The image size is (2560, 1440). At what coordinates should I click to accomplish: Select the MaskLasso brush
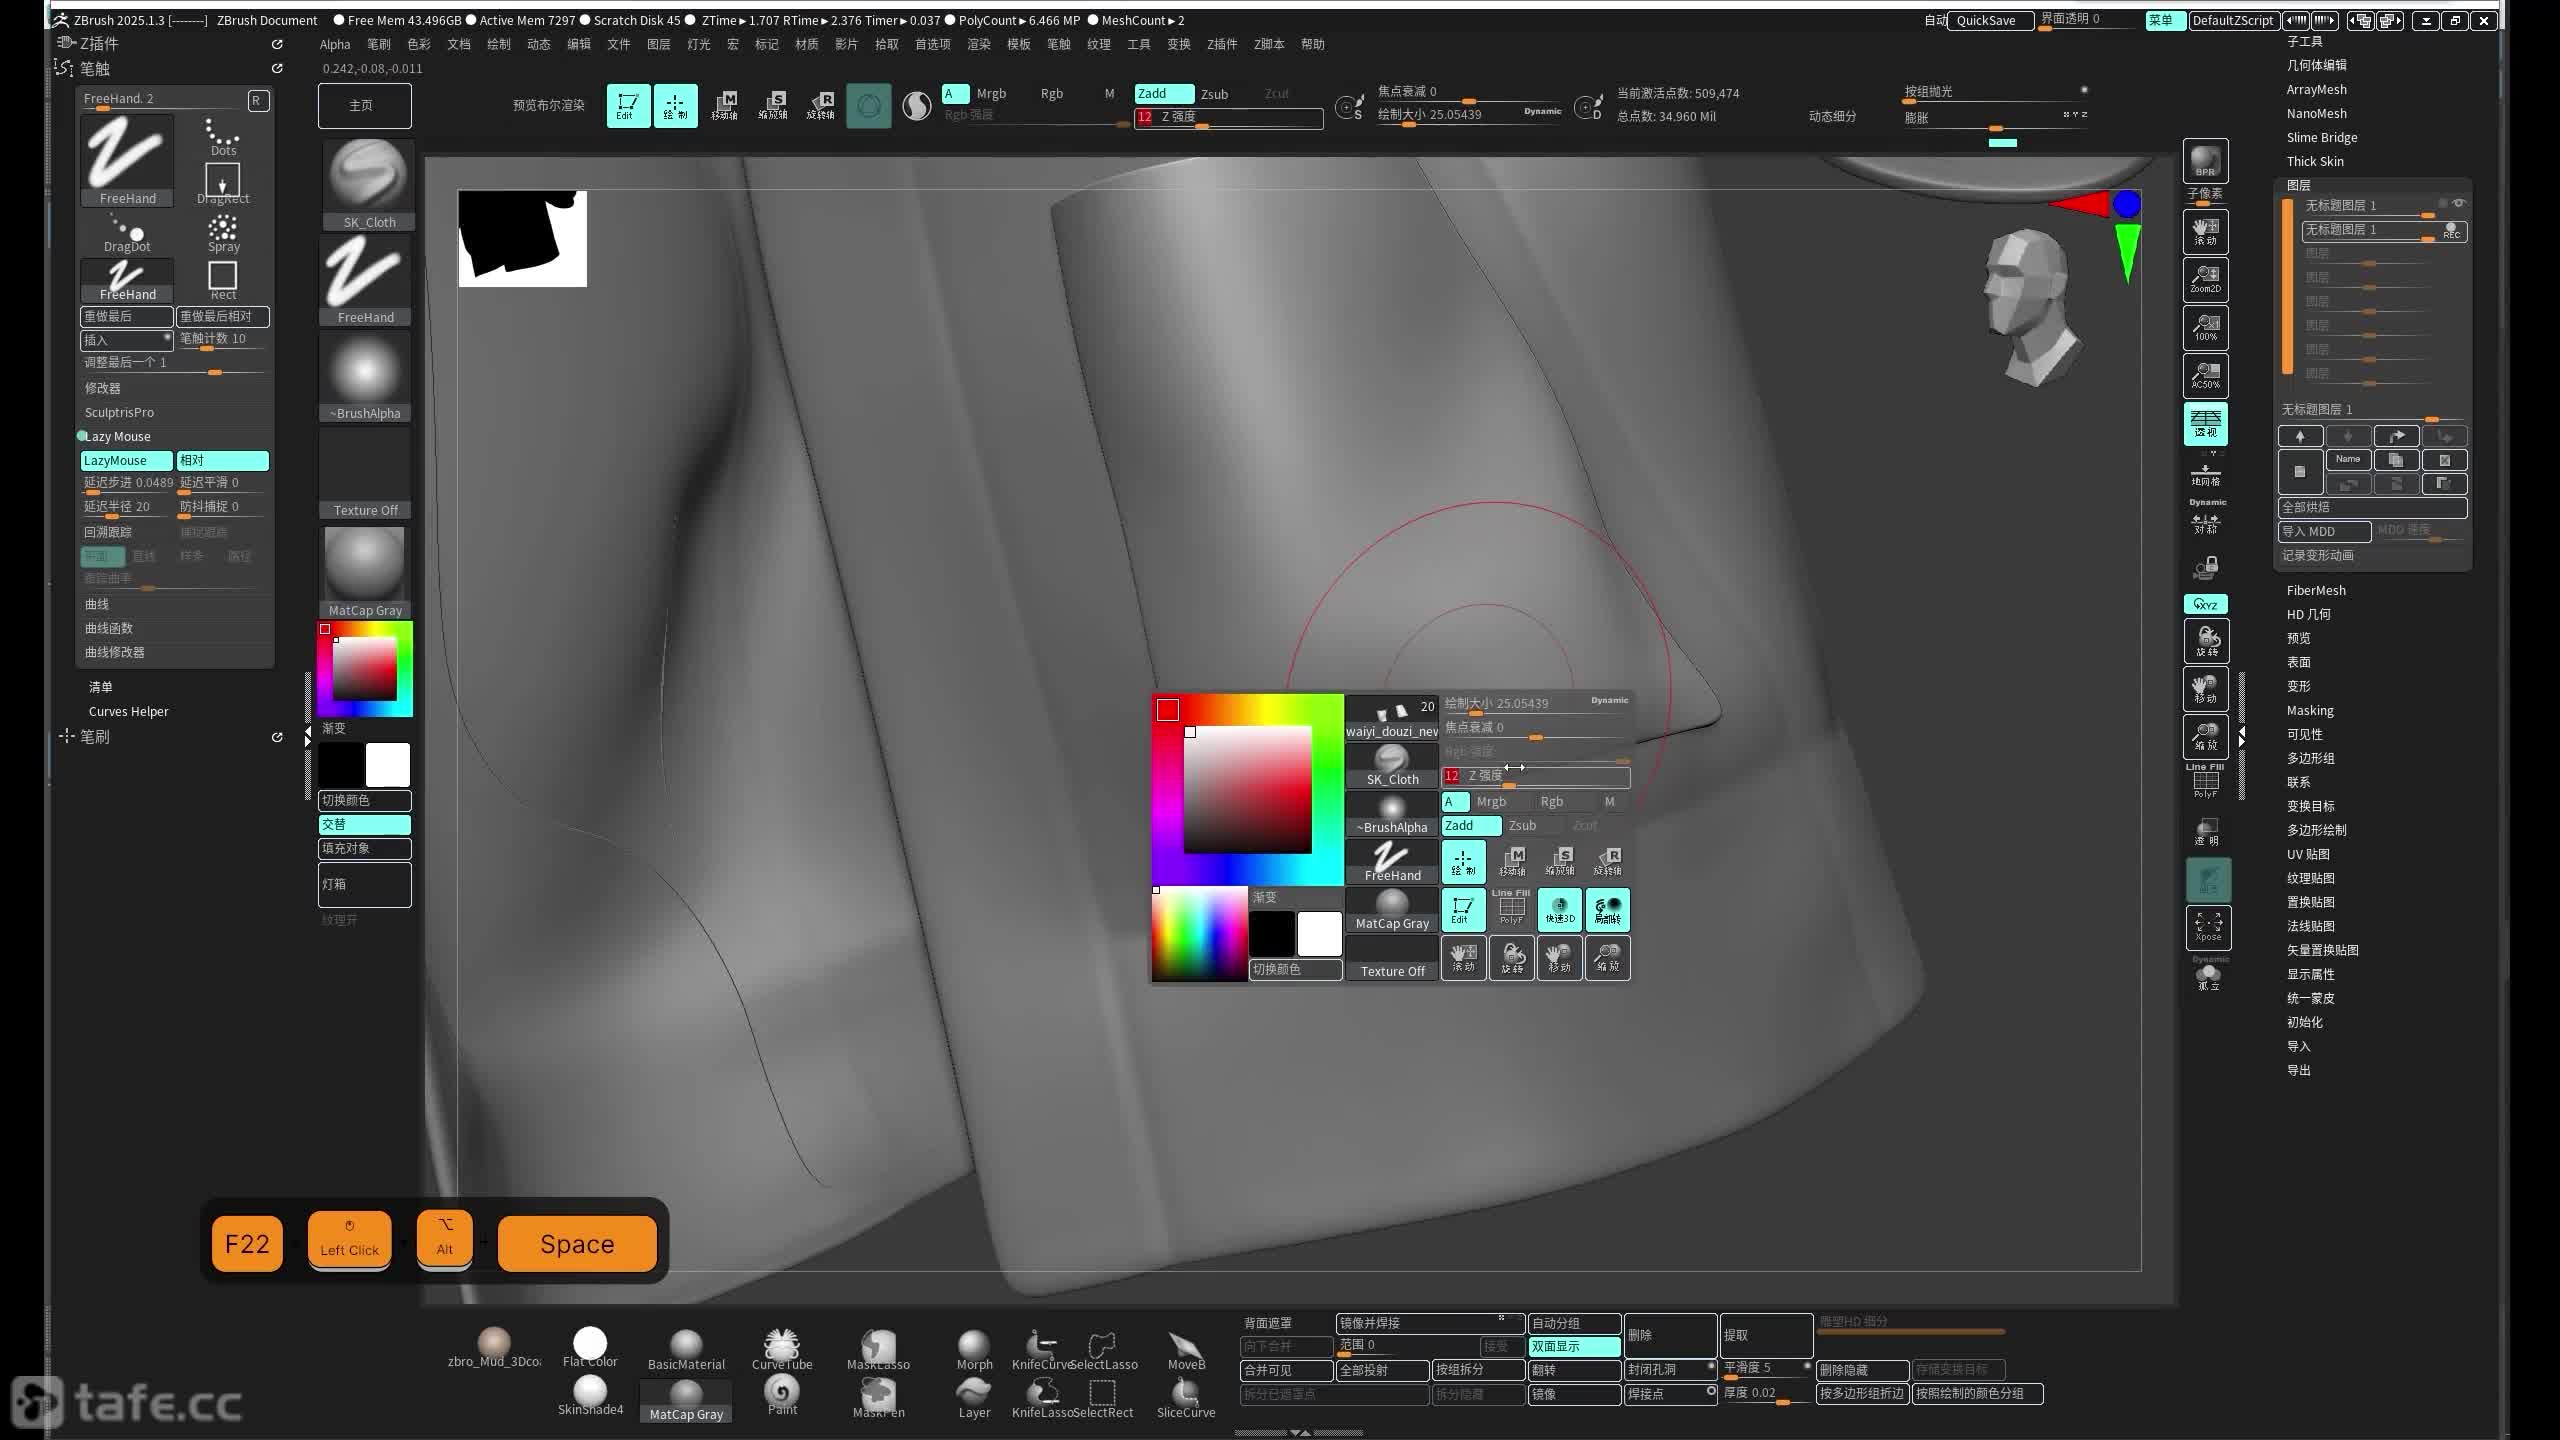tap(878, 1349)
